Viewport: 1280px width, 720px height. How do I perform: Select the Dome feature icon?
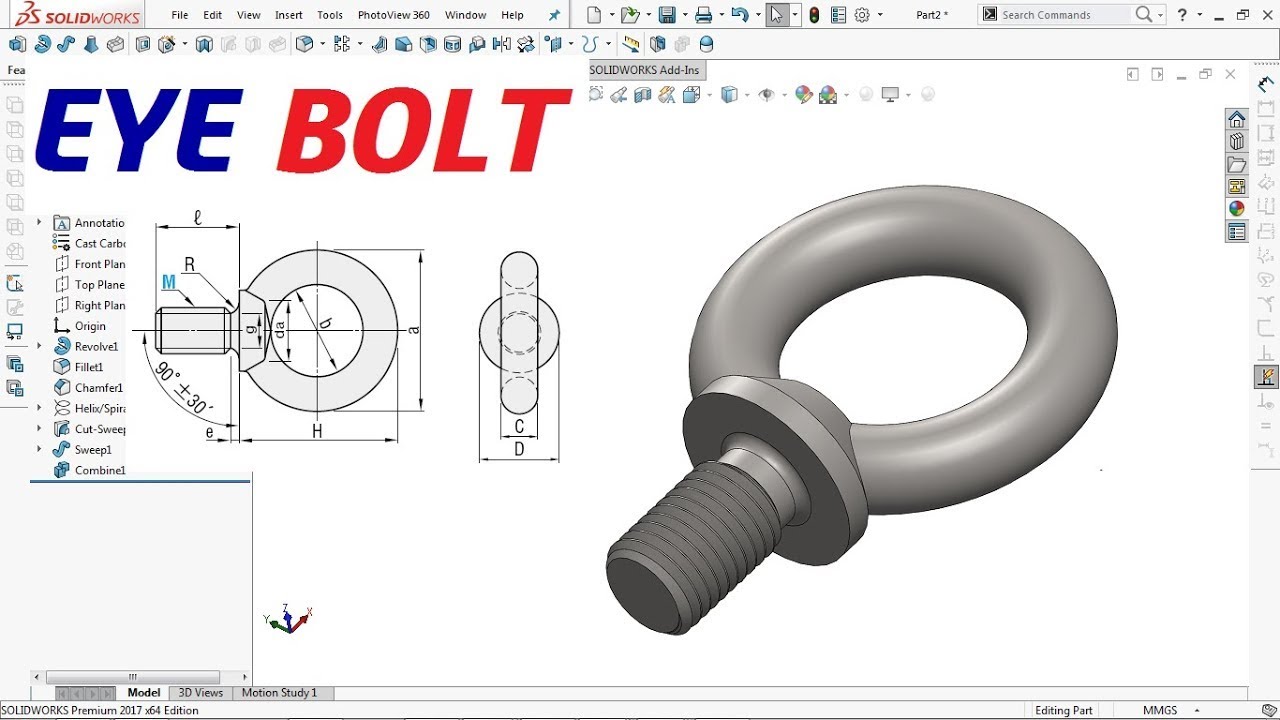point(707,44)
